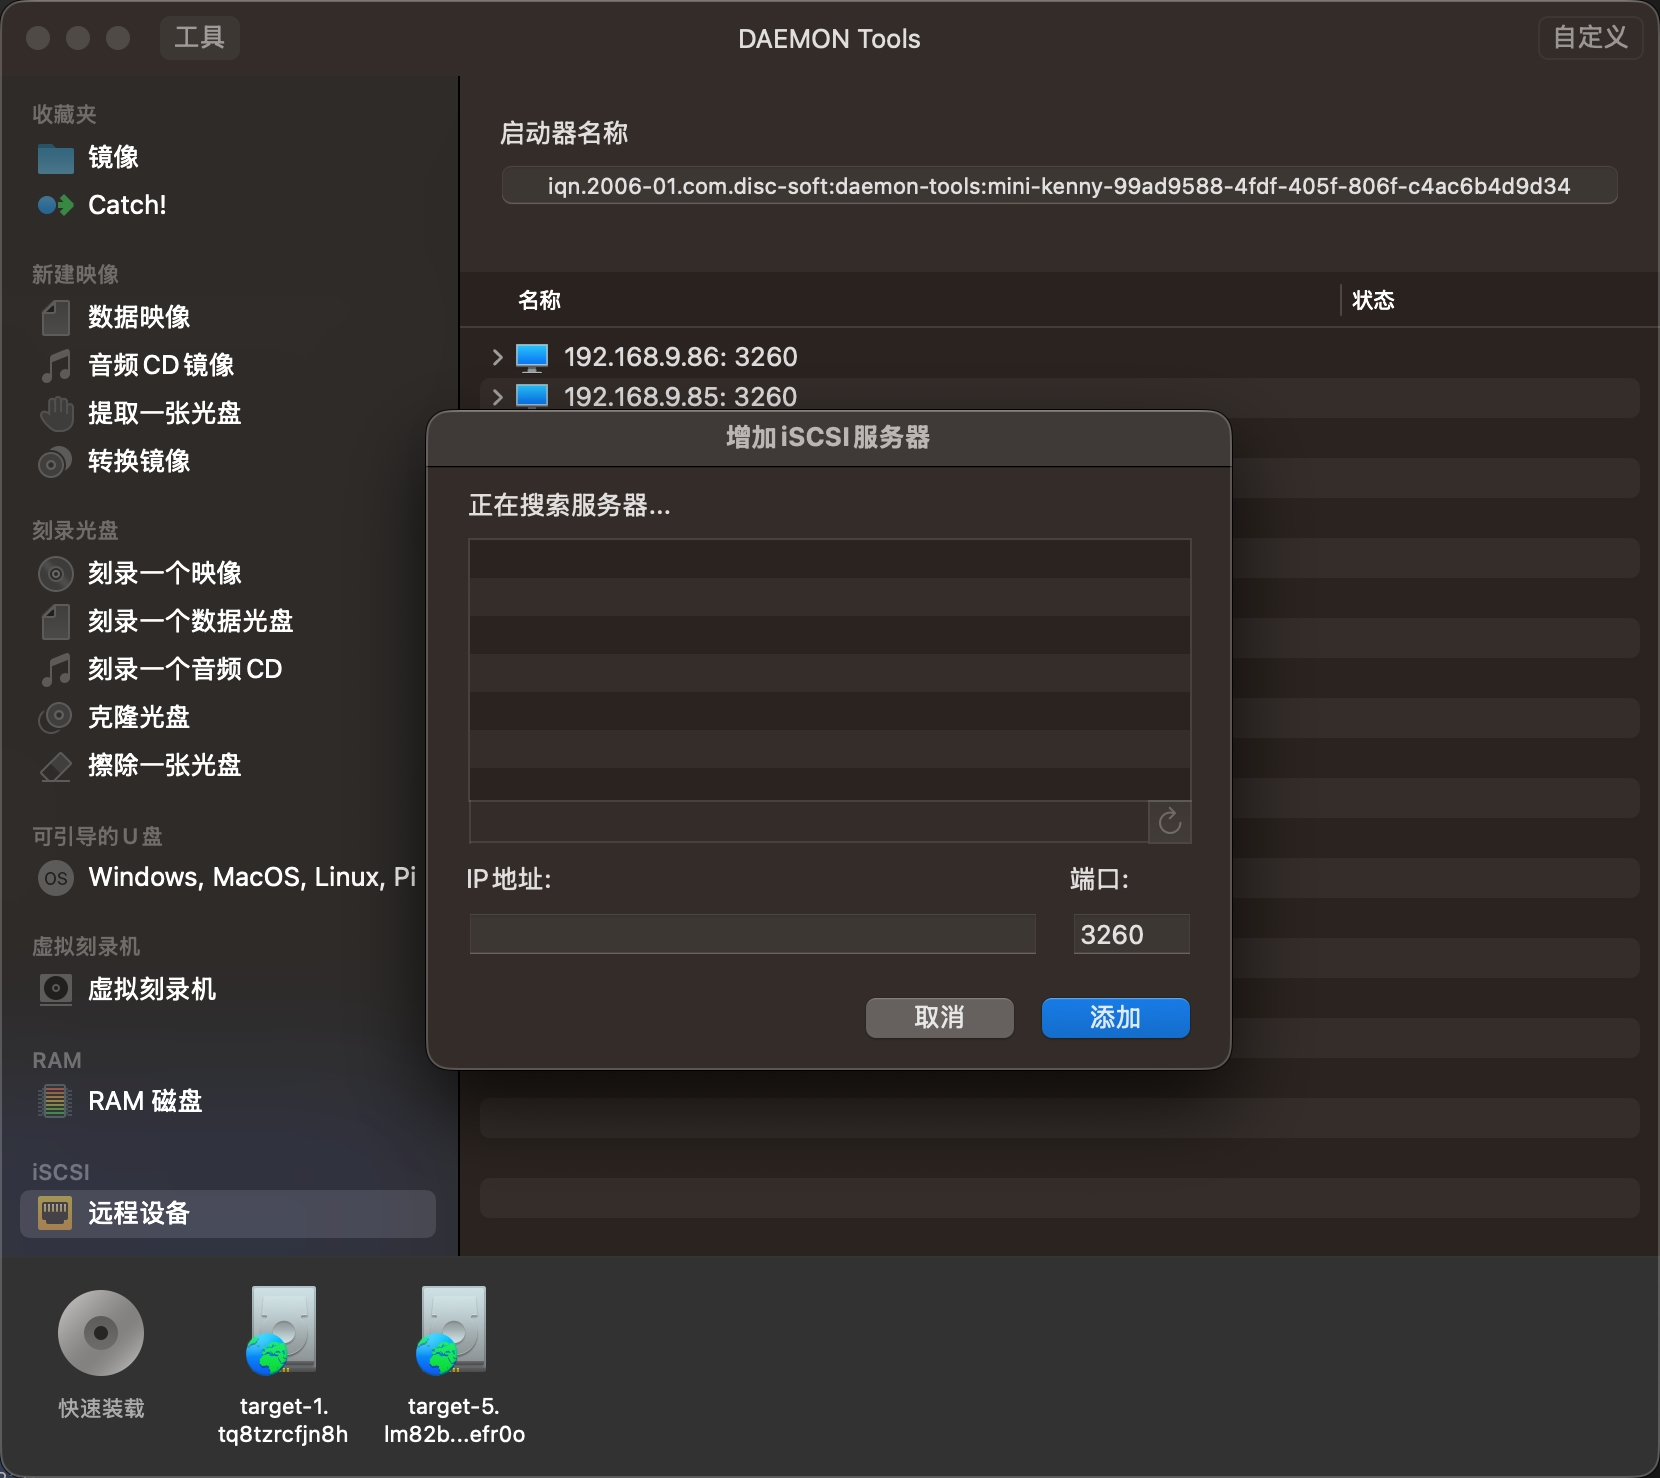Select the target-5.lm82b...efr0o drive icon
The height and width of the screenshot is (1478, 1660).
pos(452,1330)
